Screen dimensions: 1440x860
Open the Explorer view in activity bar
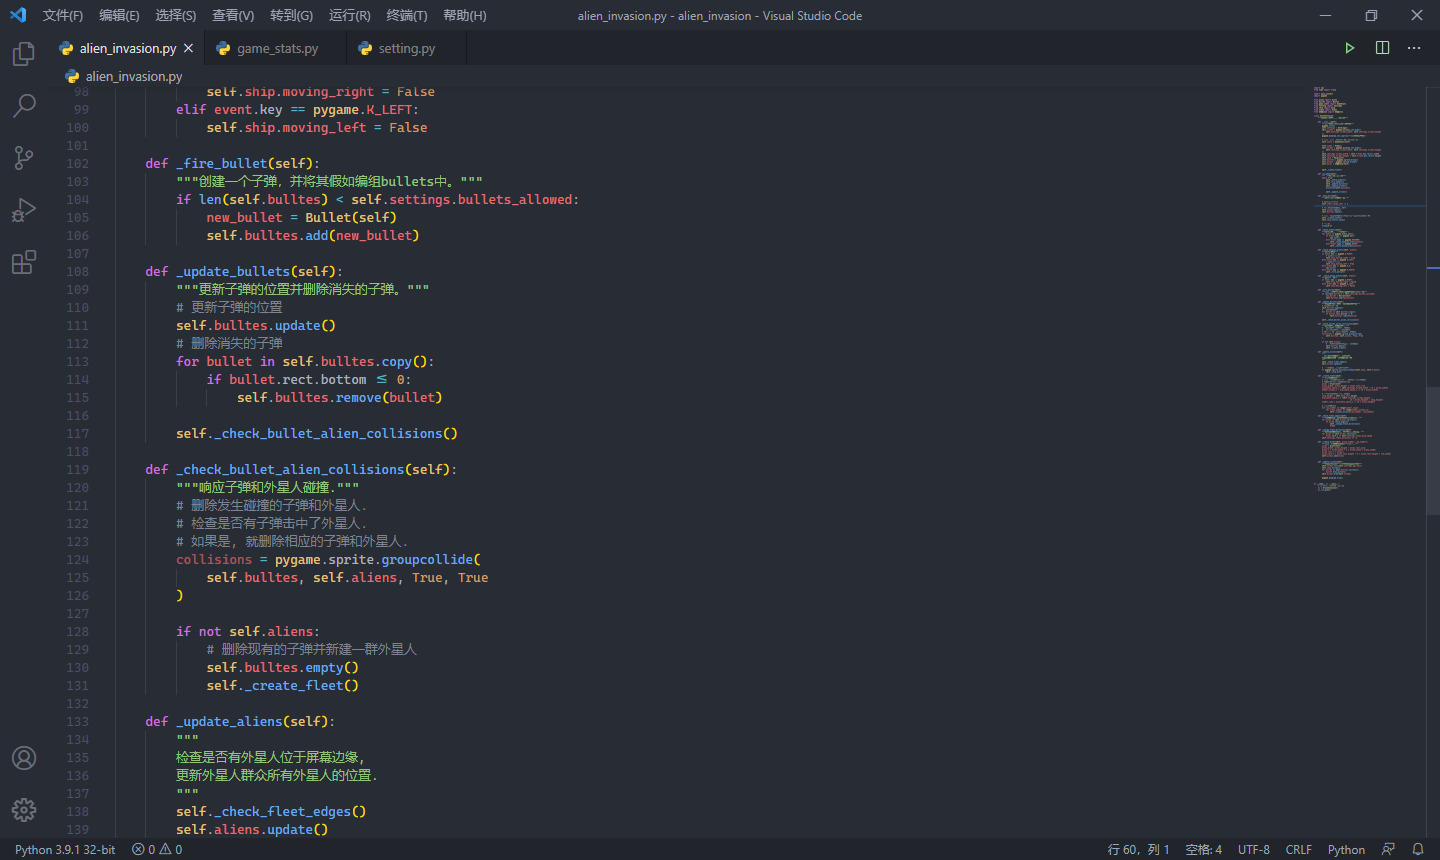point(24,53)
